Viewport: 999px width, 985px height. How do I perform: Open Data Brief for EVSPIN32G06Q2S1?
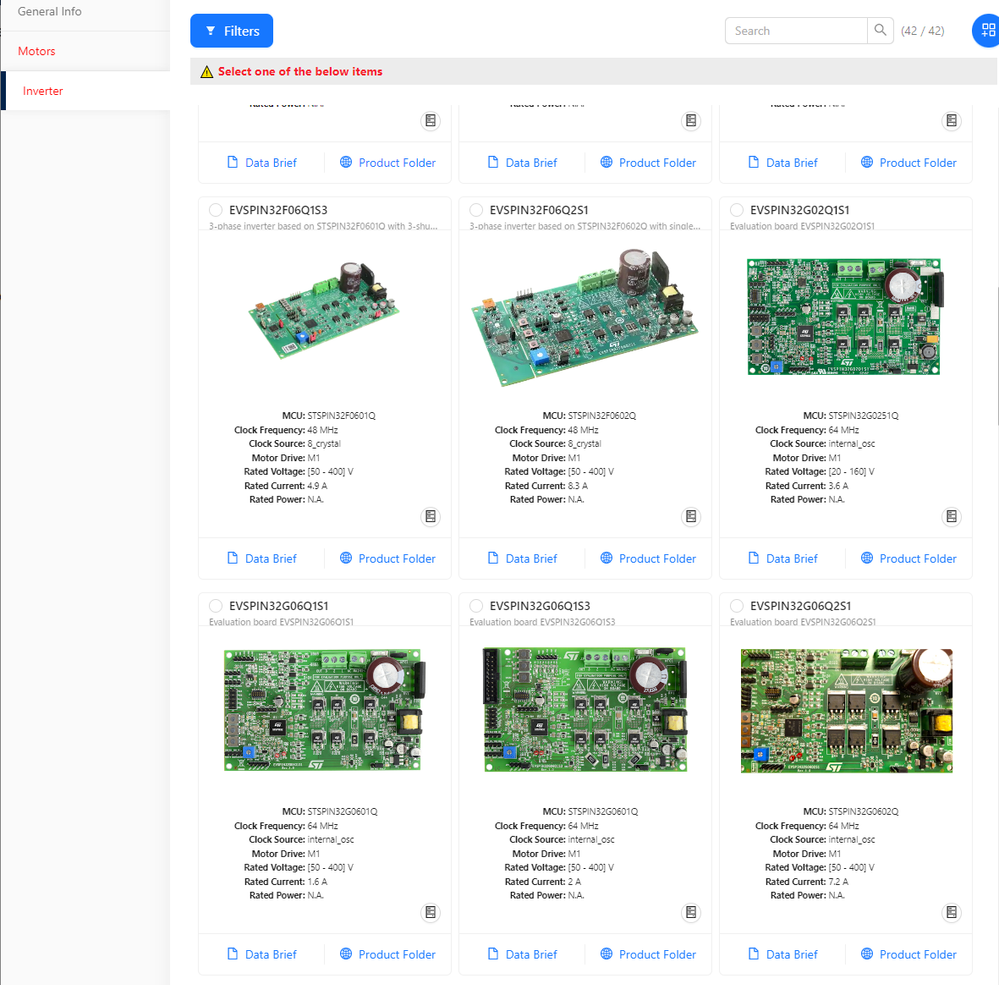[783, 954]
